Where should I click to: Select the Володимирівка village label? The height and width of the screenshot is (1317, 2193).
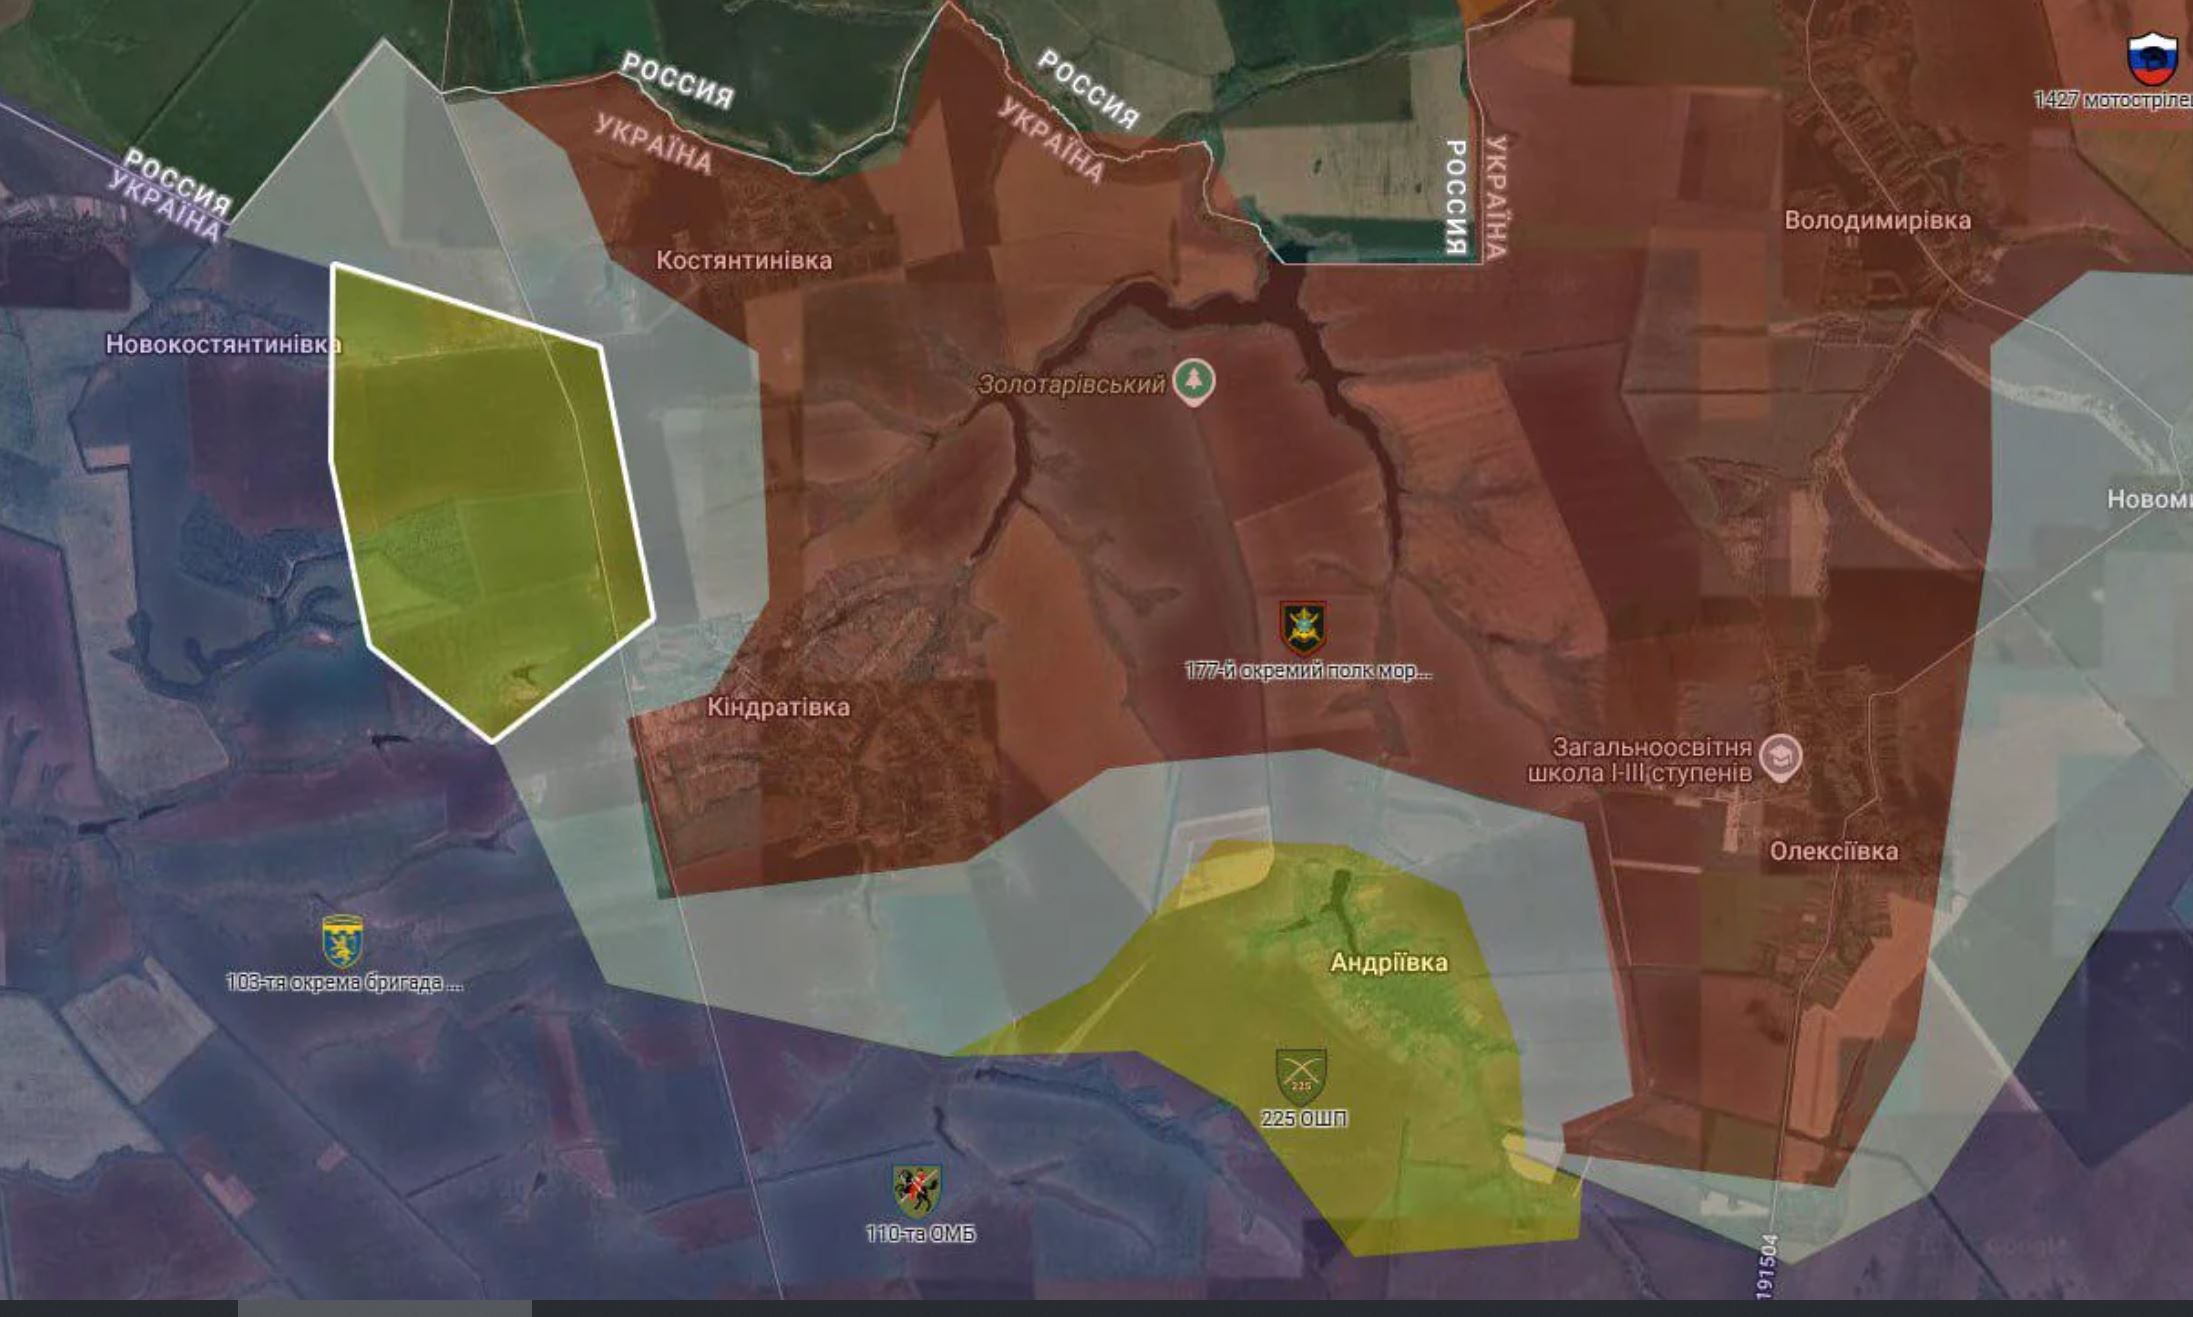[x=1878, y=220]
